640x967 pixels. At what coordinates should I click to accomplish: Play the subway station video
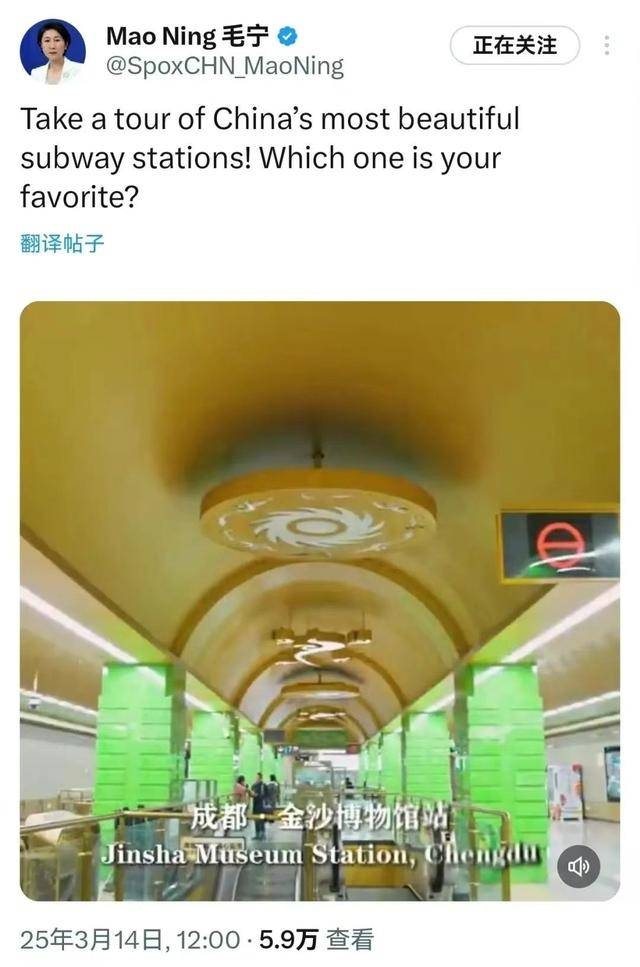[x=320, y=601]
